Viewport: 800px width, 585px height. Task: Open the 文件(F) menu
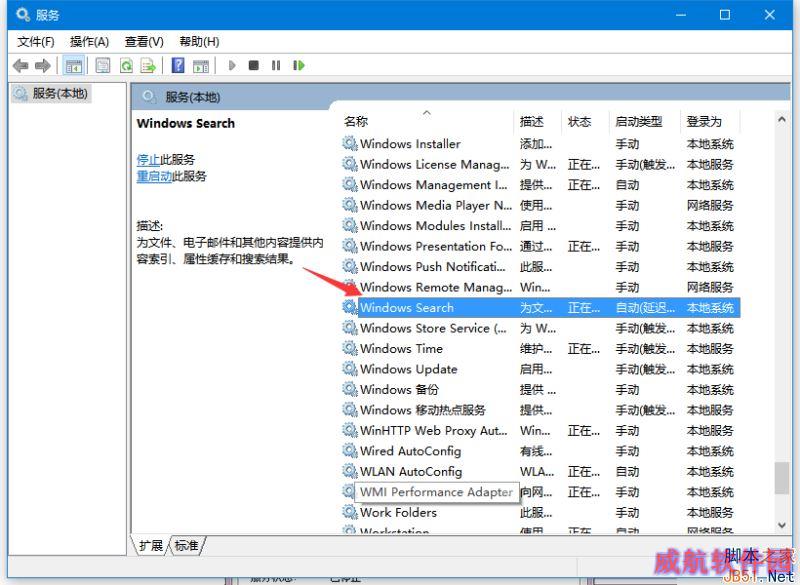click(x=36, y=42)
